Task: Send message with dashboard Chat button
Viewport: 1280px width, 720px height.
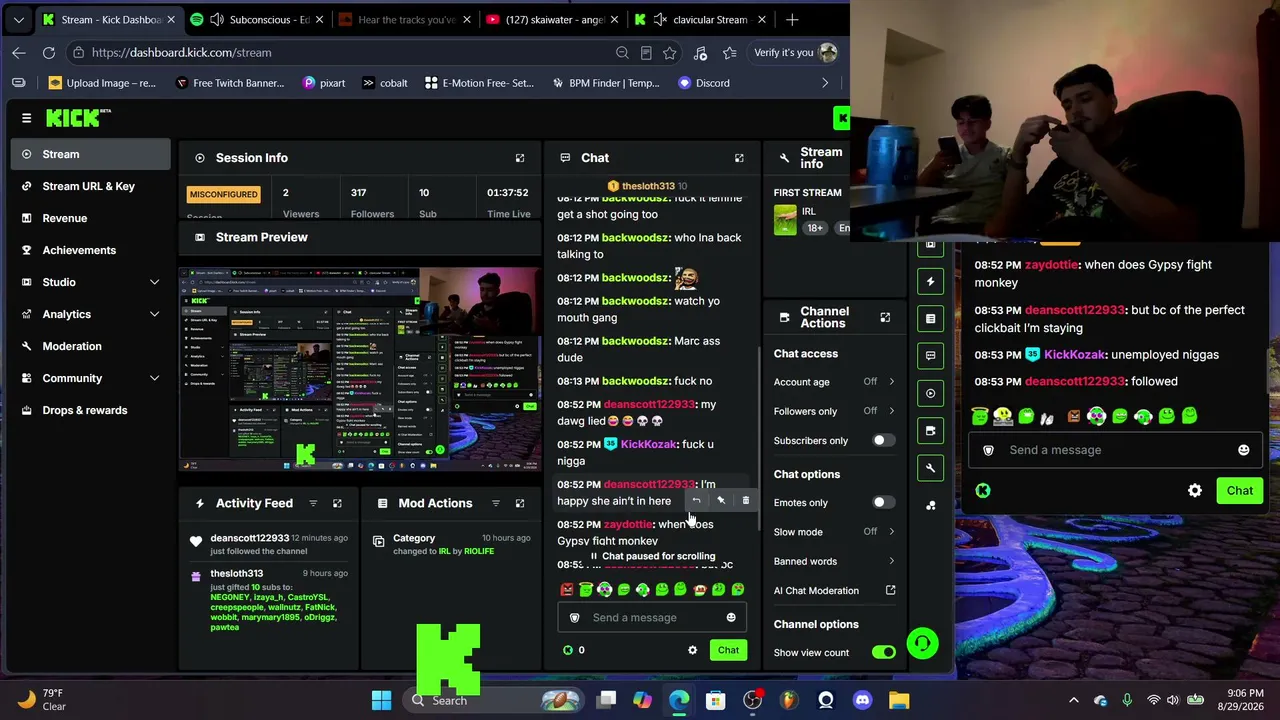Action: (x=728, y=650)
